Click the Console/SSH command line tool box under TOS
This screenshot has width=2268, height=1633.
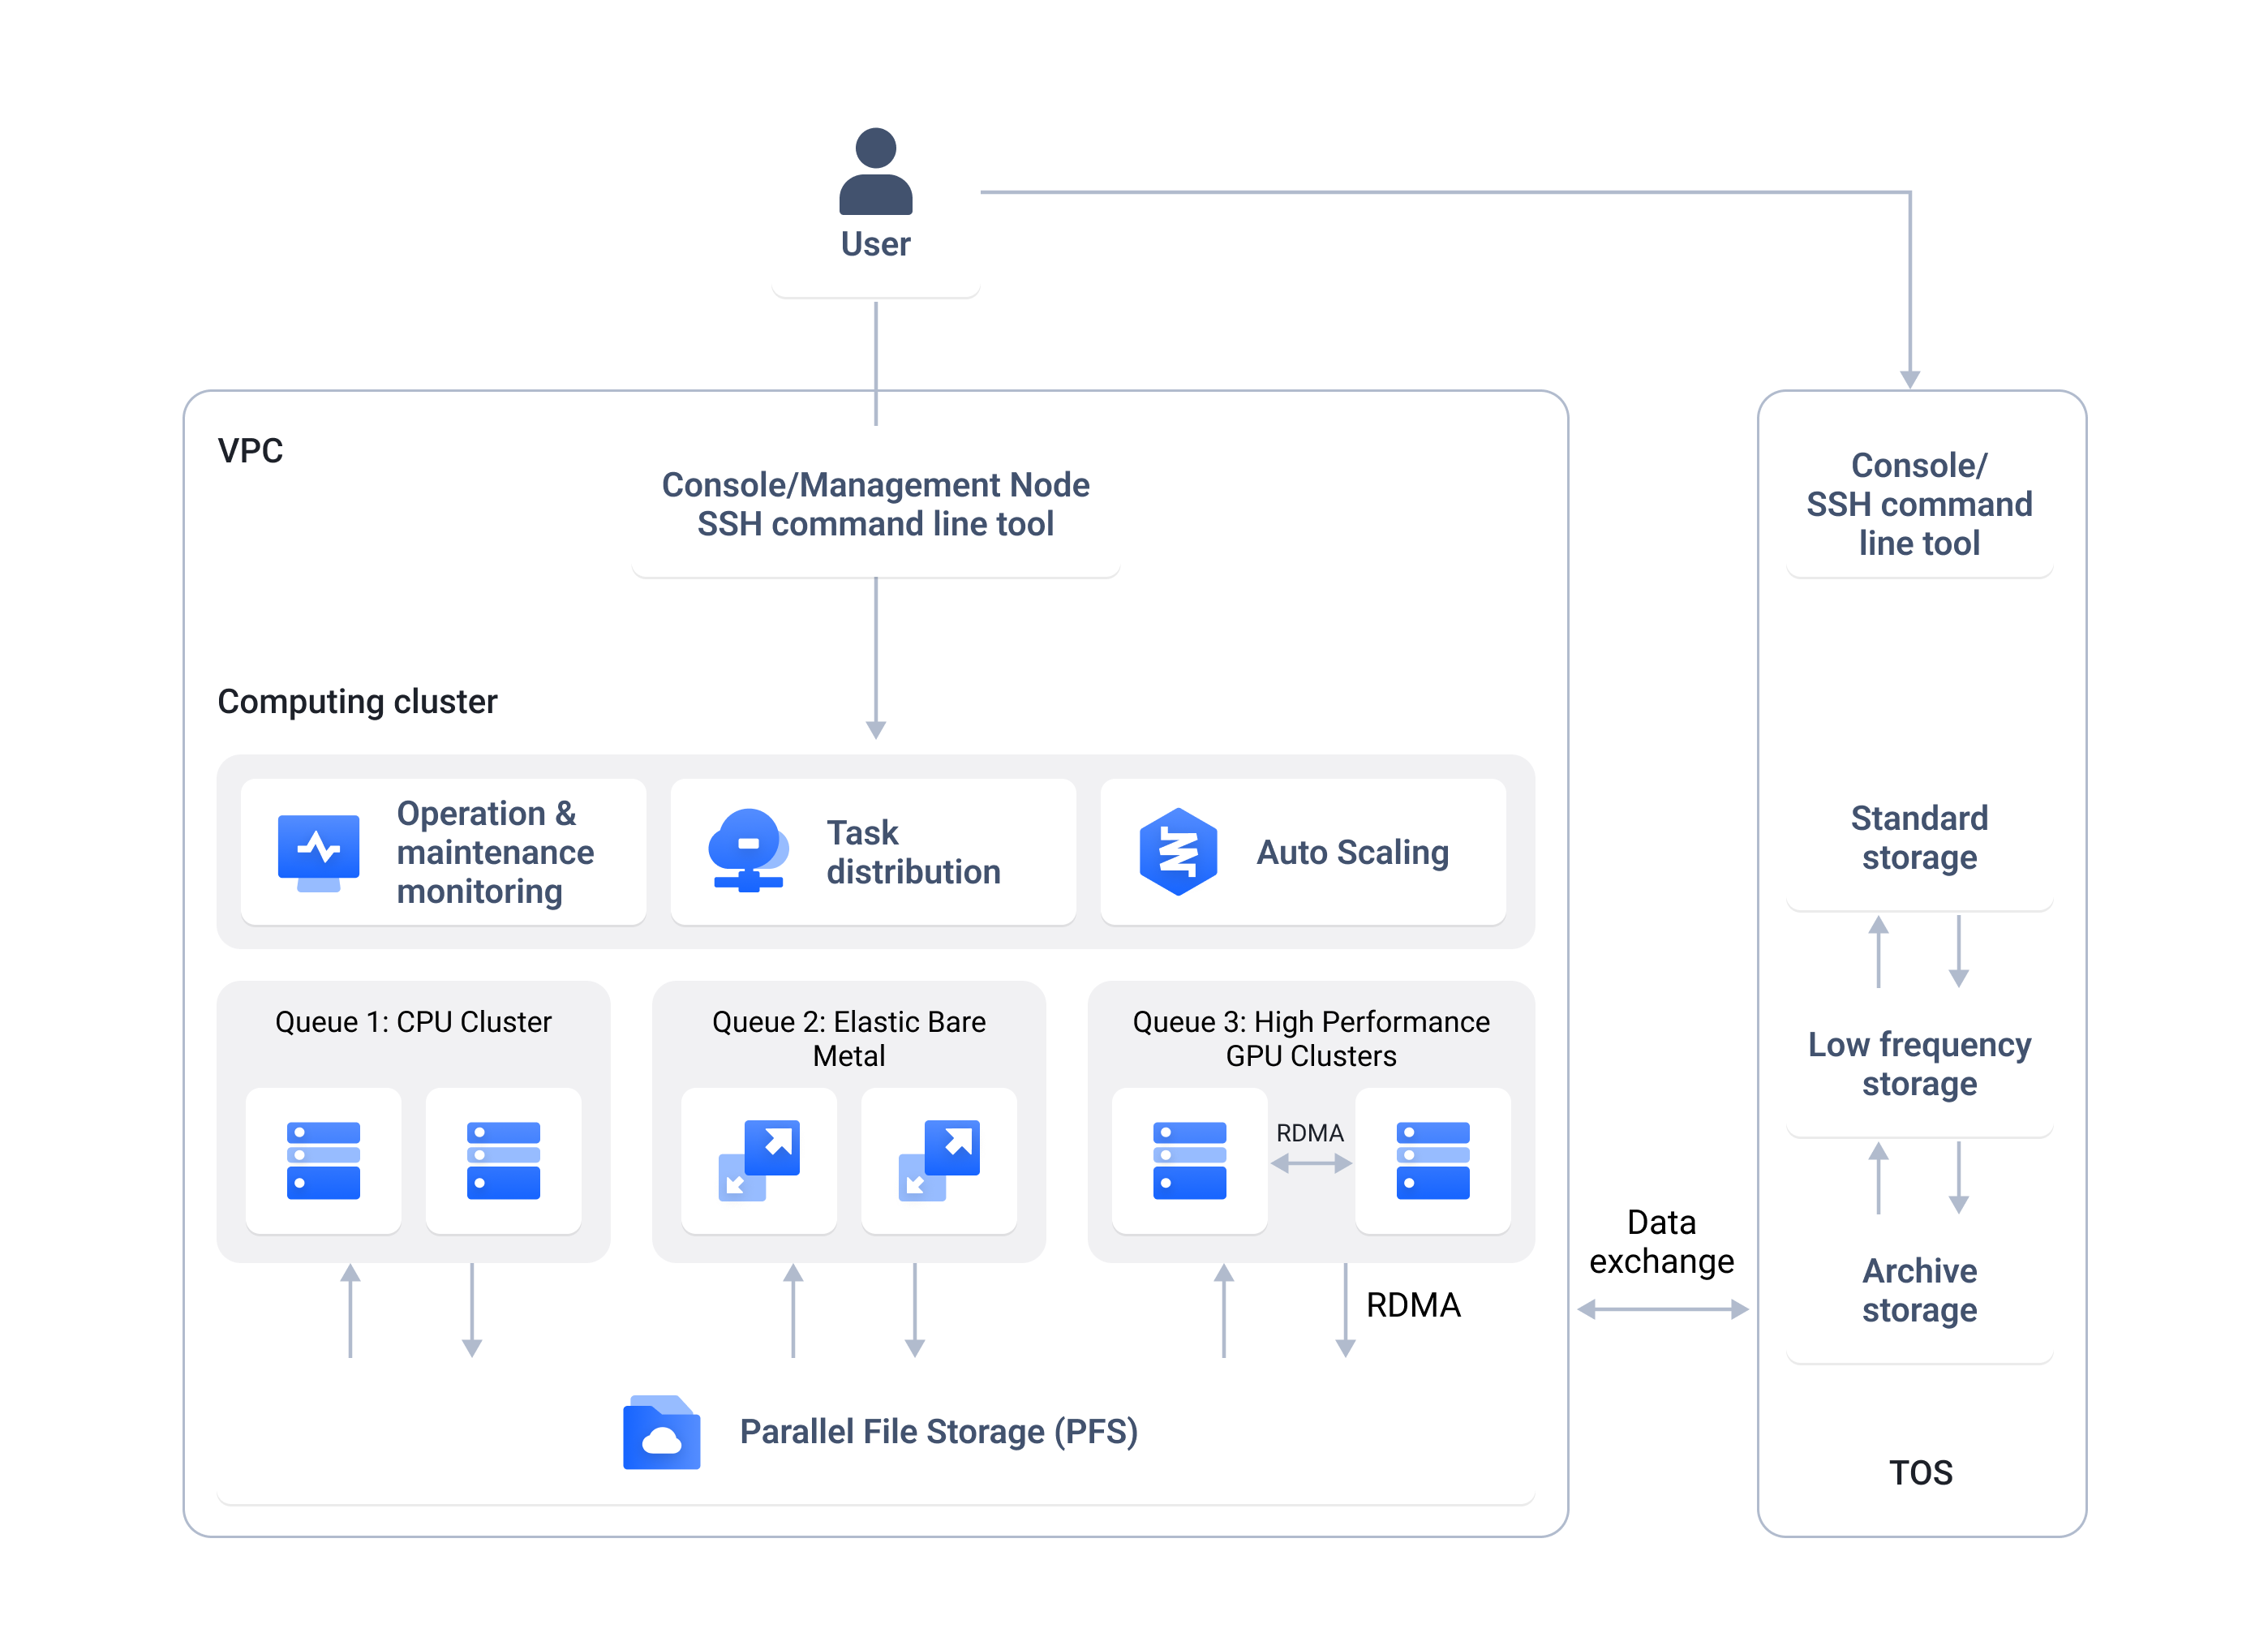1919,504
